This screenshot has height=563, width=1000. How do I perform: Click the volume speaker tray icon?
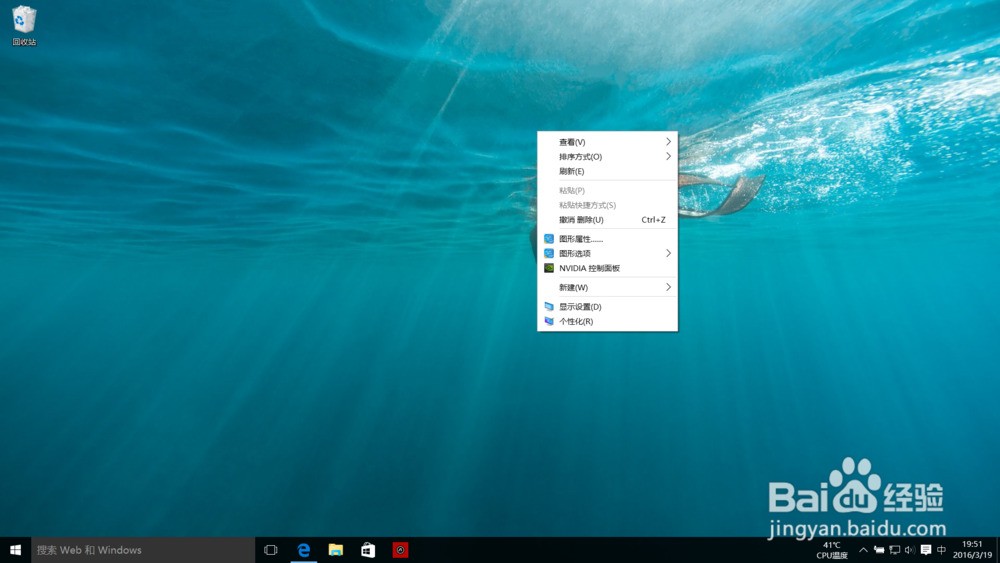(x=909, y=550)
